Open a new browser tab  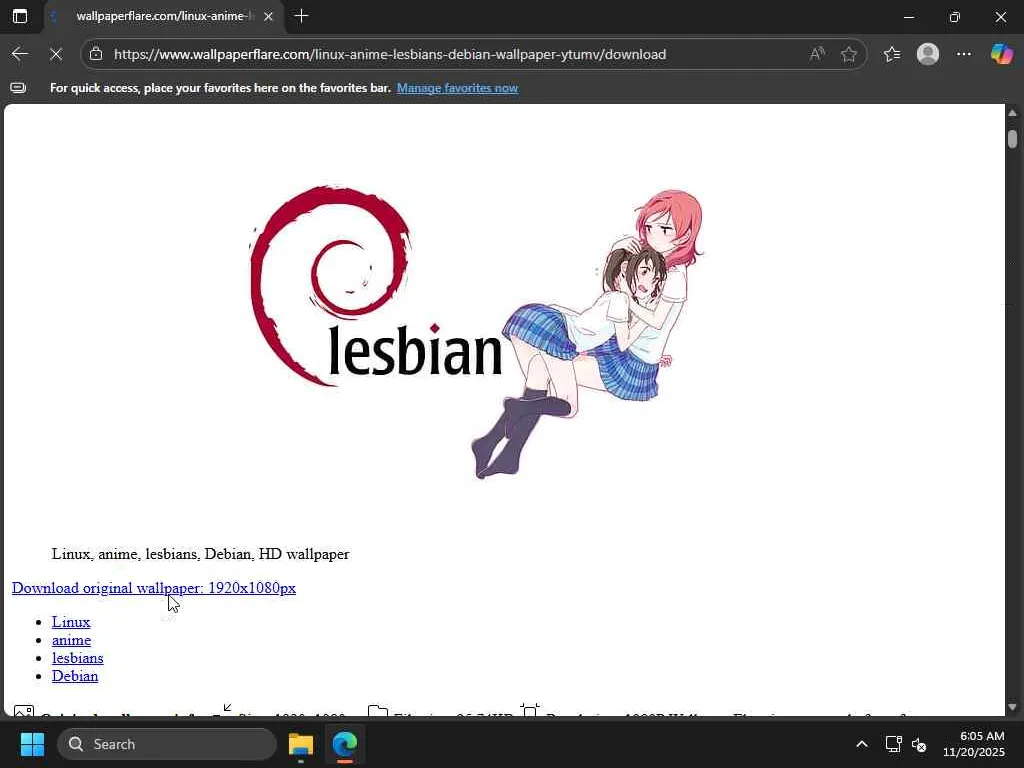(301, 16)
